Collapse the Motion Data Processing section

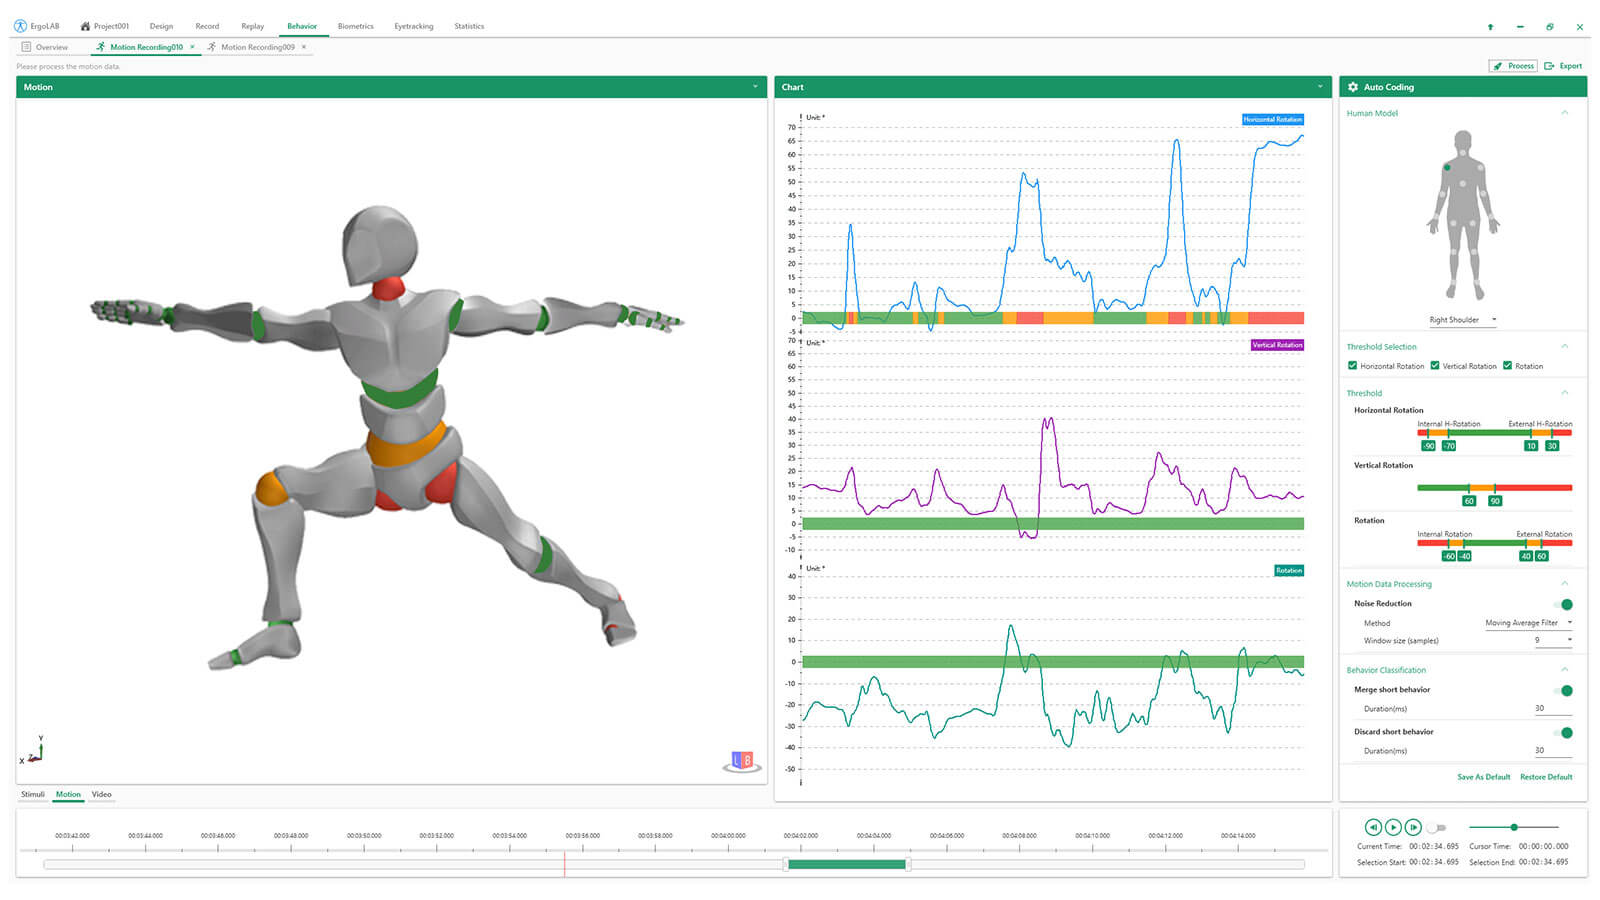click(1565, 584)
